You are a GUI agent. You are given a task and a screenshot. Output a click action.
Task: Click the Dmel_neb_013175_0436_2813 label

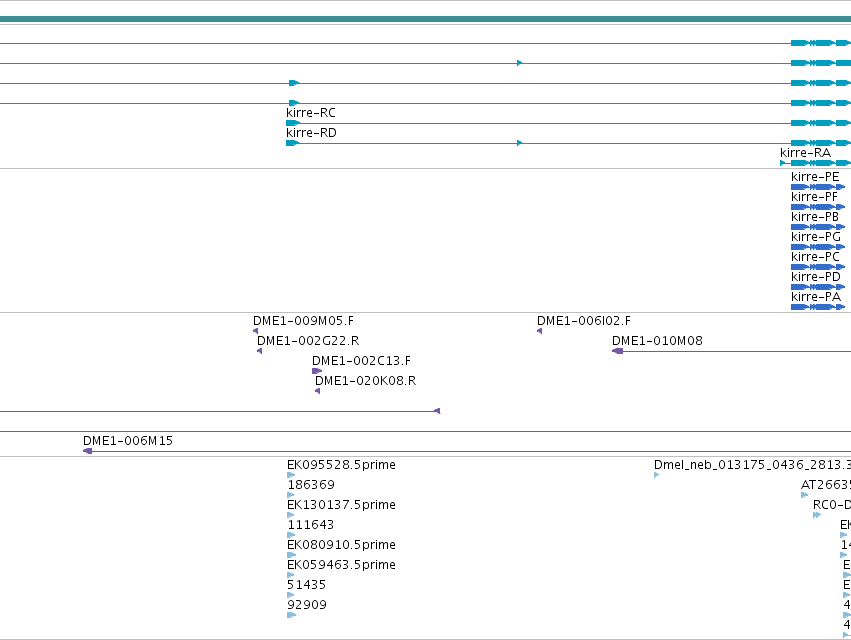[x=752, y=465]
